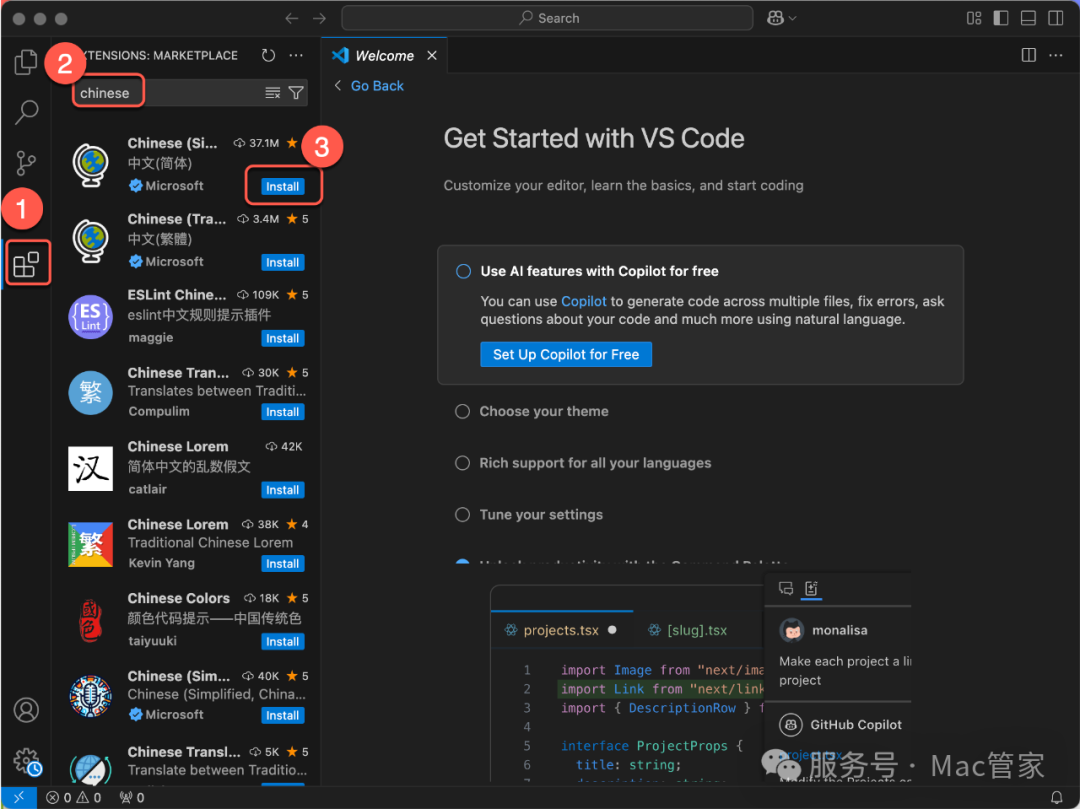The height and width of the screenshot is (809, 1080).
Task: Open remote window indicator in status bar
Action: (x=19, y=797)
